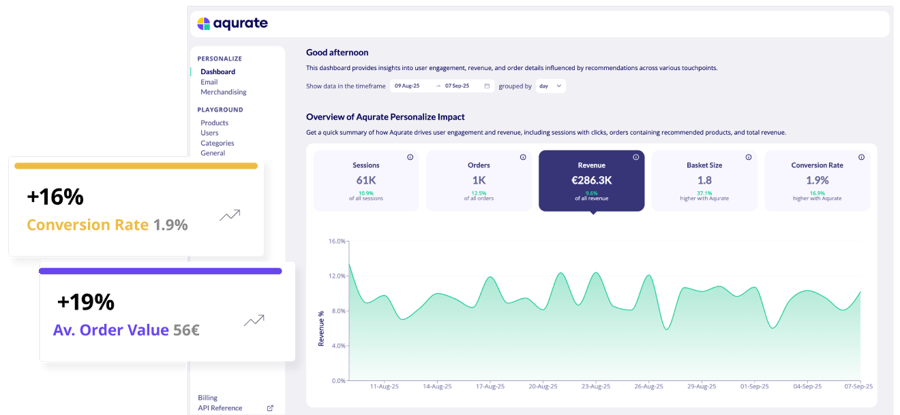Open Products under Playground
This screenshot has width=900, height=415.
(x=214, y=123)
